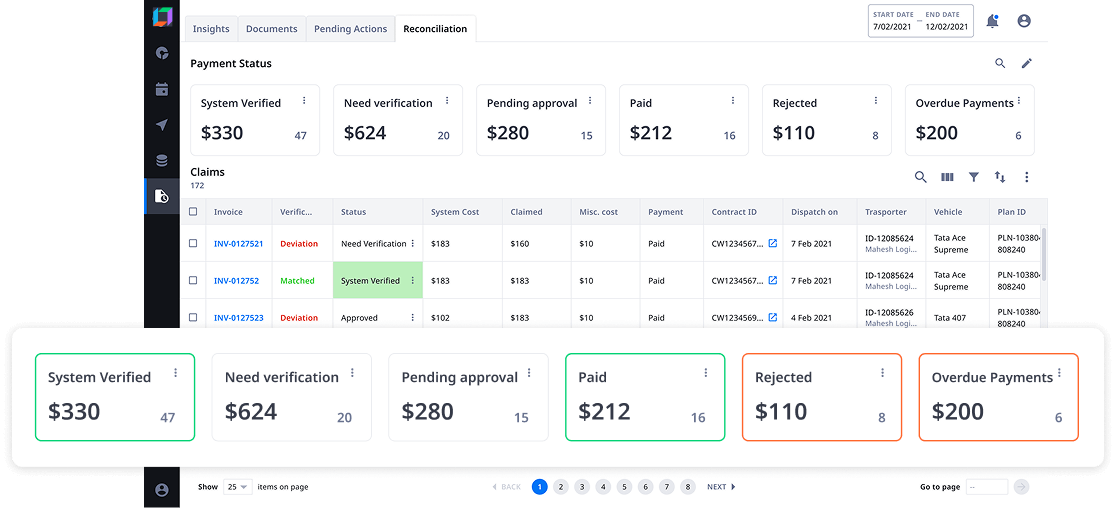
Task: Sort by the System Cost column header
Action: click(455, 212)
